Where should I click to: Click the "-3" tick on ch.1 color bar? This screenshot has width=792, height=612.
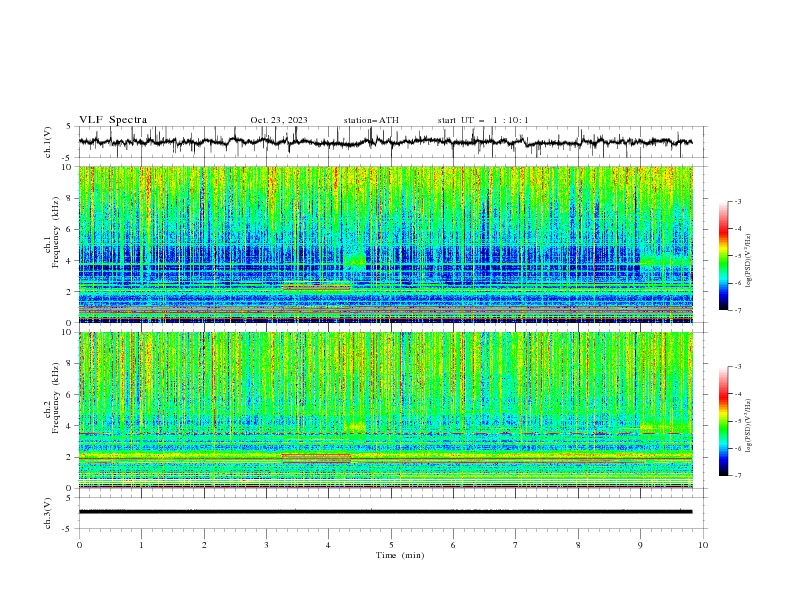[x=737, y=201]
